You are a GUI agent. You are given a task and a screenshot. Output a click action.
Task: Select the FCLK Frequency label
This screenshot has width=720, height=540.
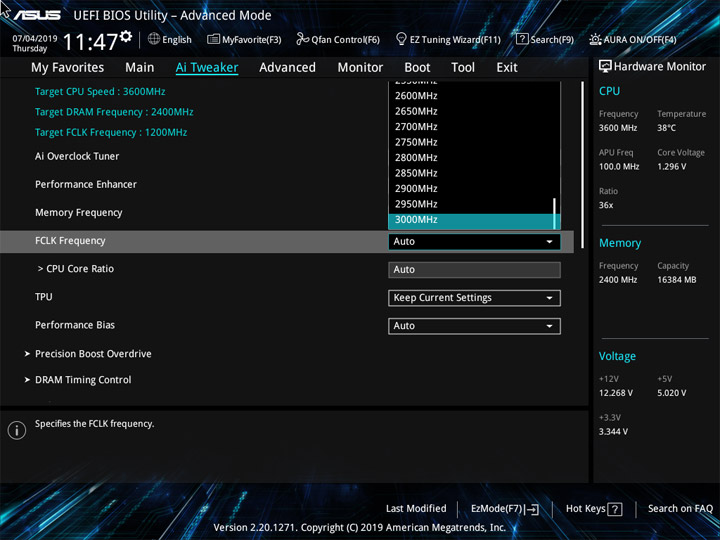click(x=70, y=241)
